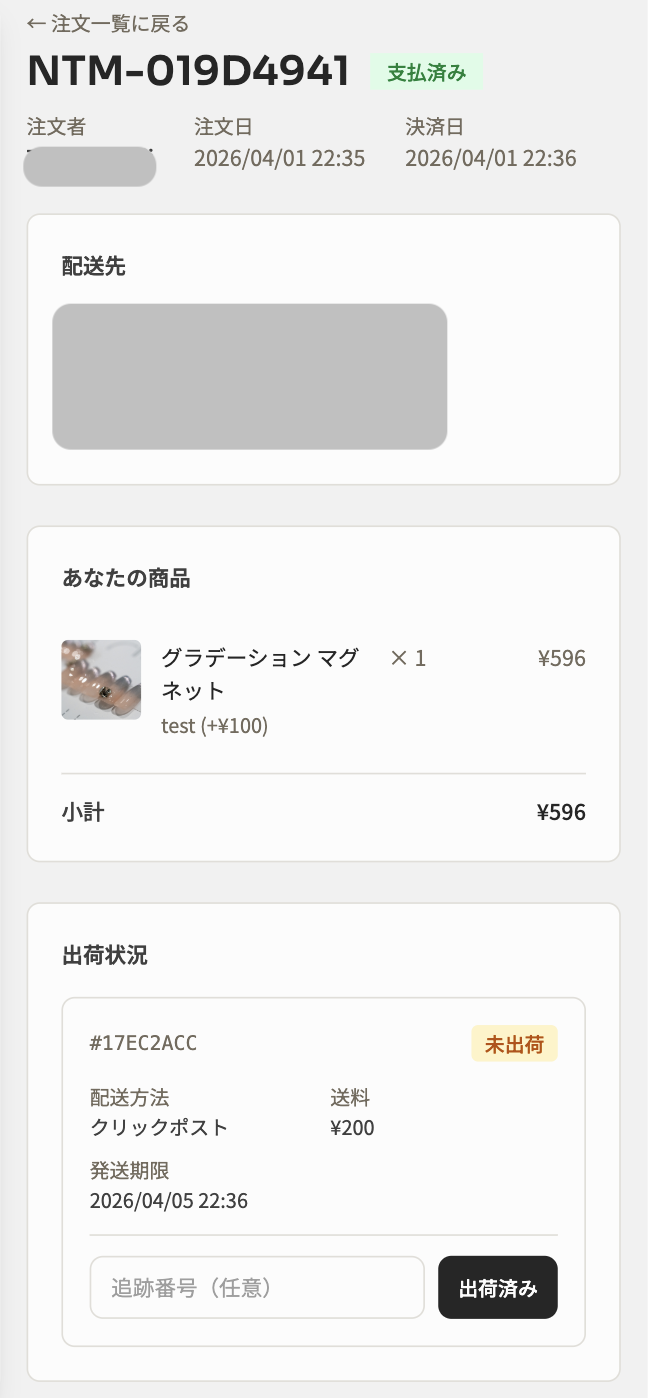Viewport: 648px width, 1398px height.
Task: Click the 発送期限 deadline date
Action: [168, 1200]
